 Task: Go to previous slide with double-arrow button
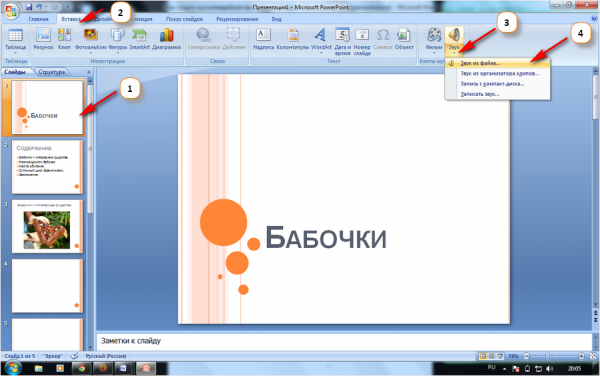[x=595, y=313]
